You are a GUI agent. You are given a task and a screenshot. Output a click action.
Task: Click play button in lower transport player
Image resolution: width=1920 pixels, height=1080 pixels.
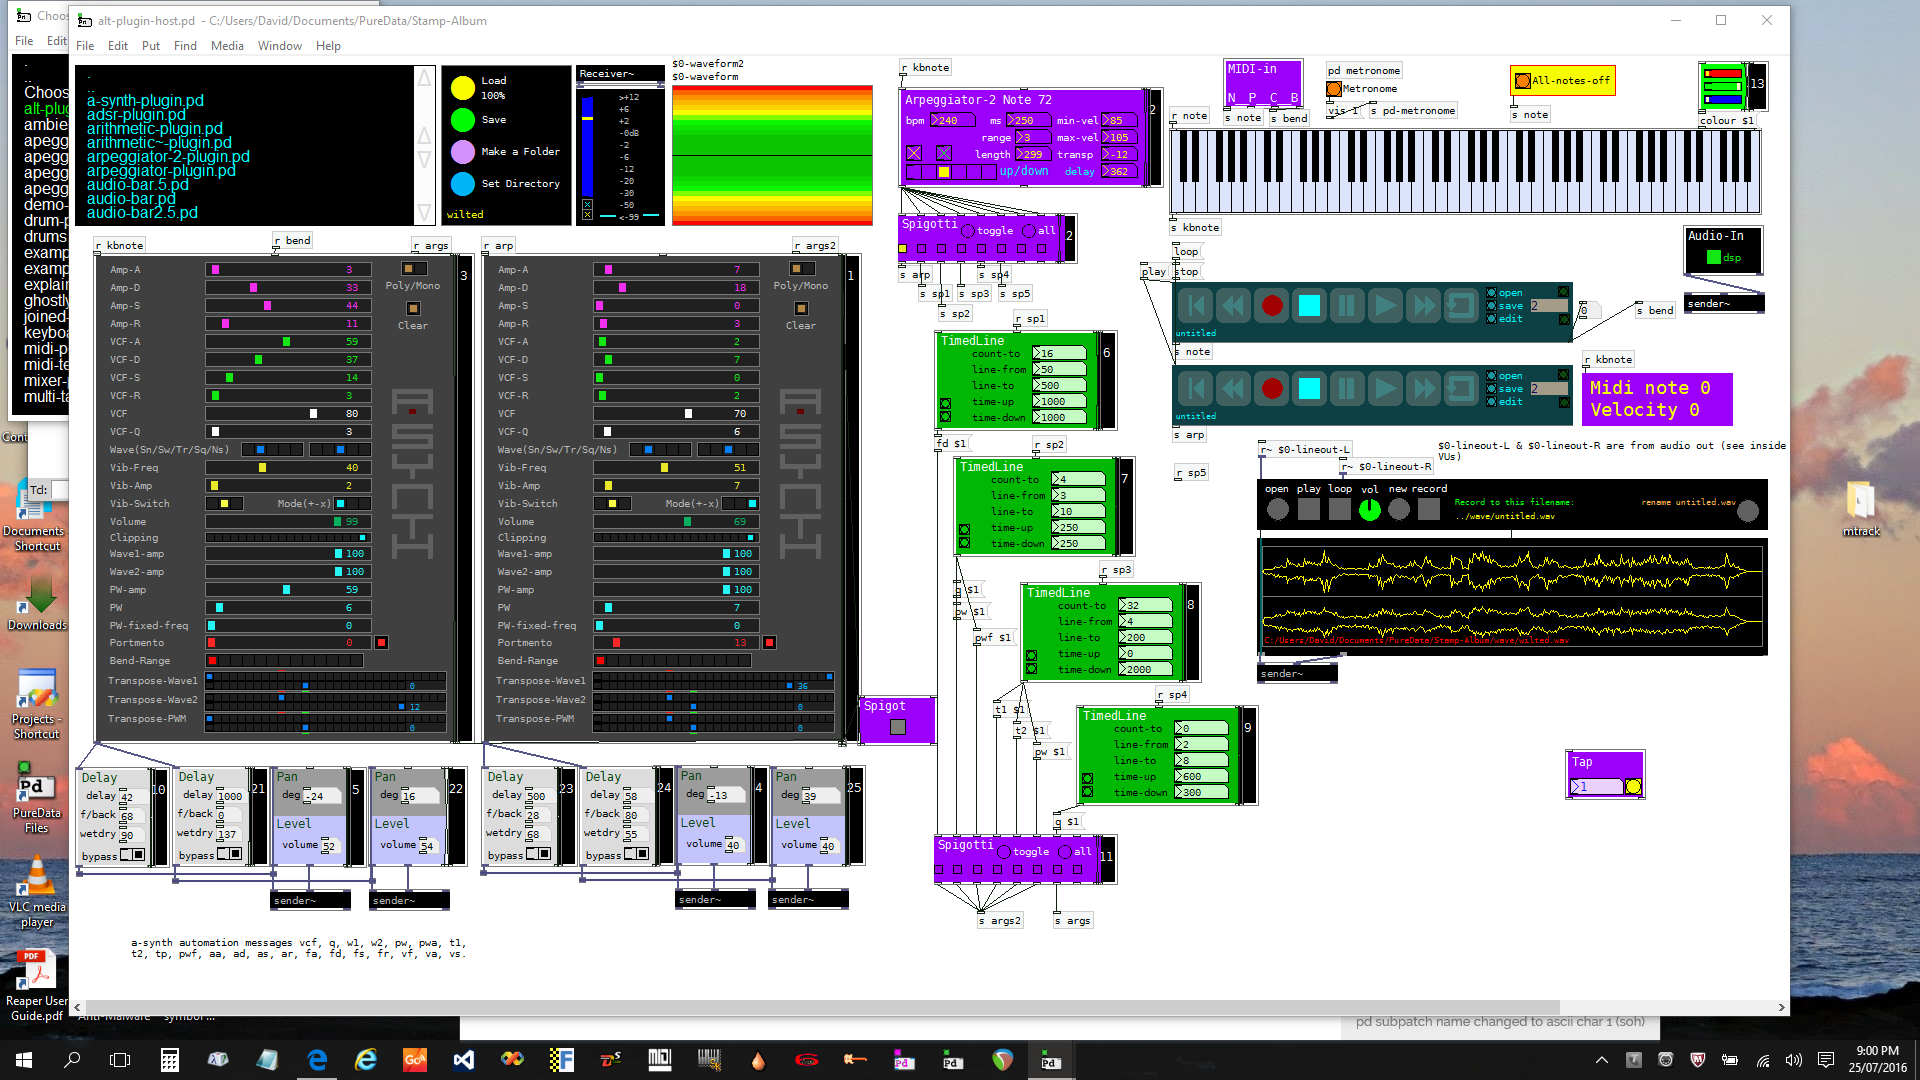point(1385,388)
